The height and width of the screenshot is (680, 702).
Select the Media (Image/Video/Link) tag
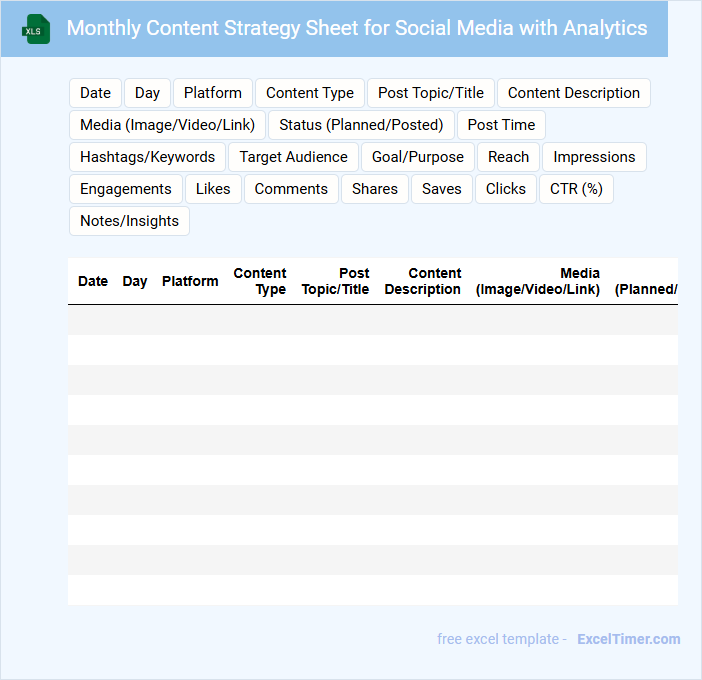(x=168, y=125)
